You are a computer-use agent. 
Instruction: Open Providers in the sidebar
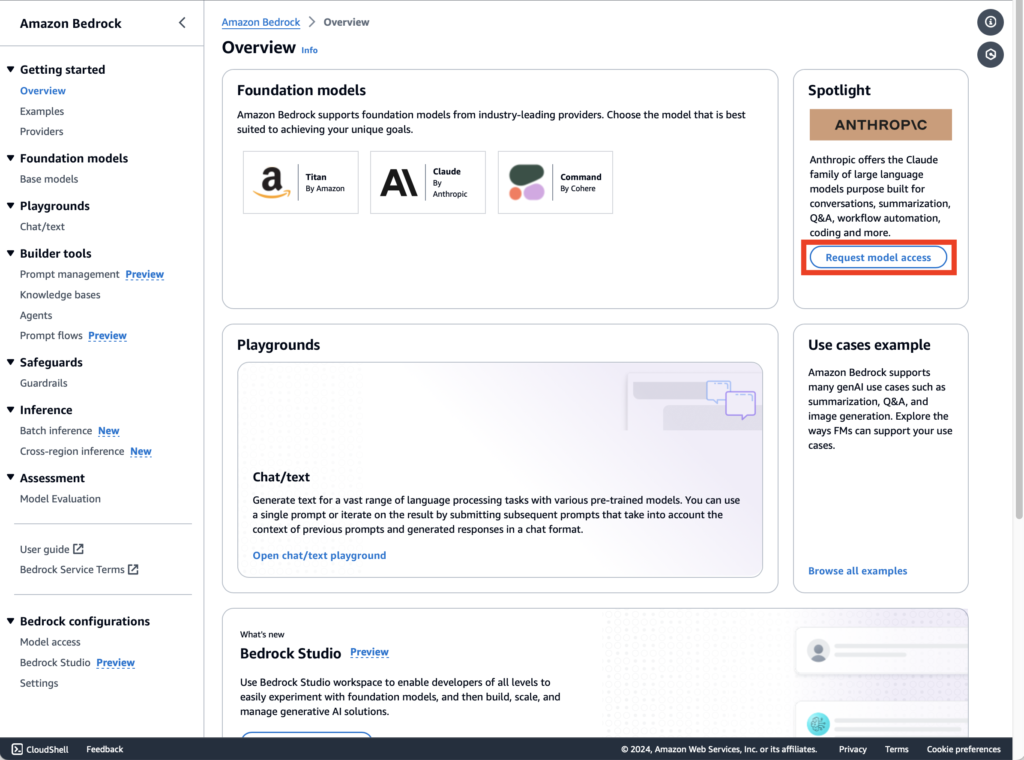(41, 131)
